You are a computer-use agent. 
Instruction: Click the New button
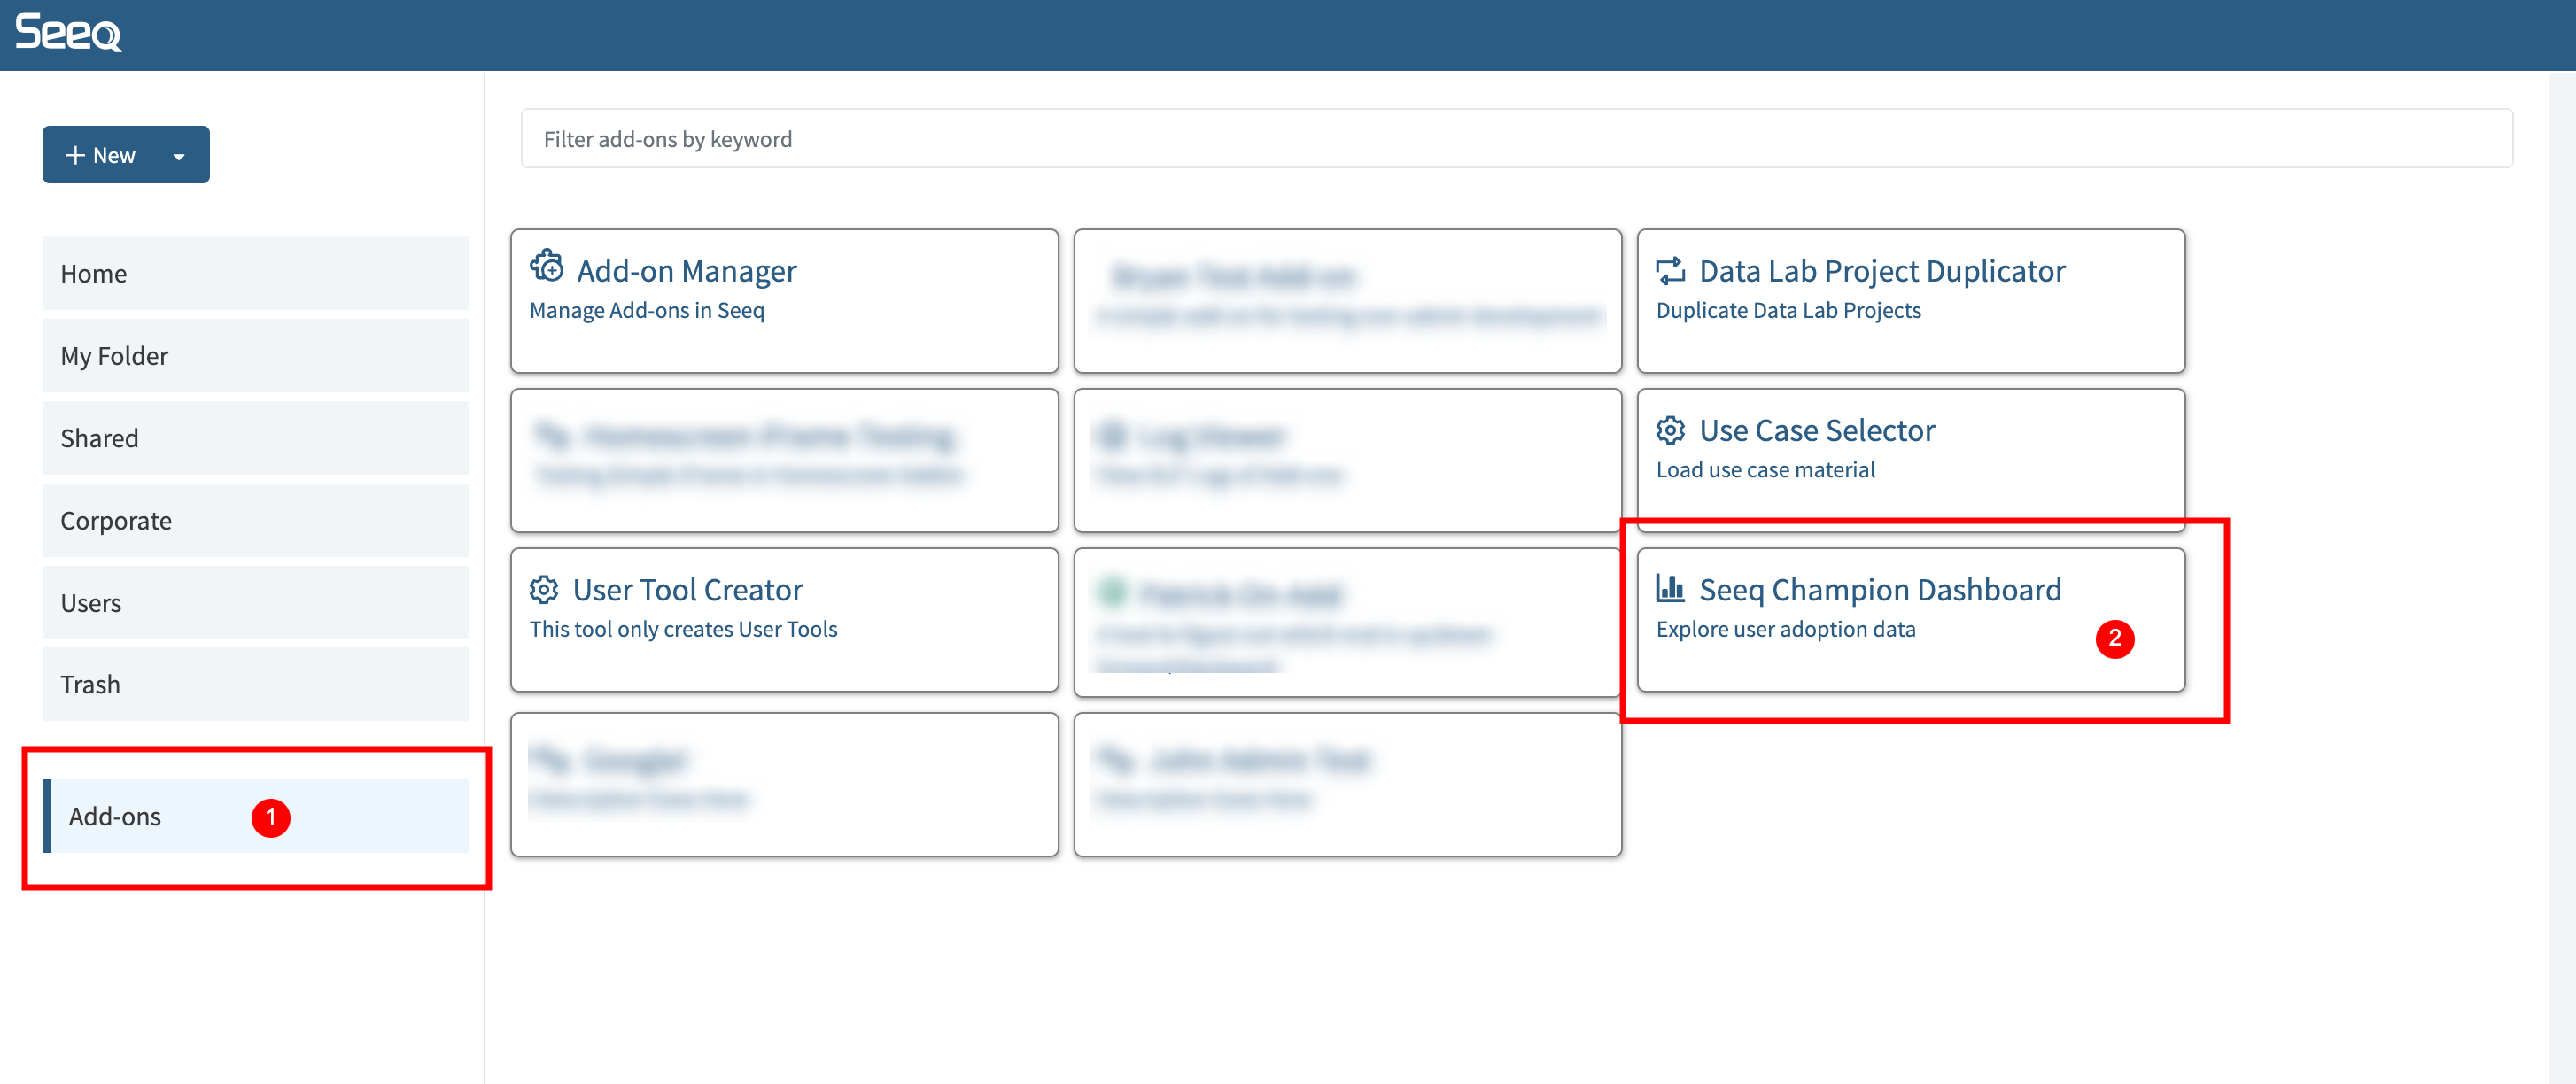coord(126,154)
